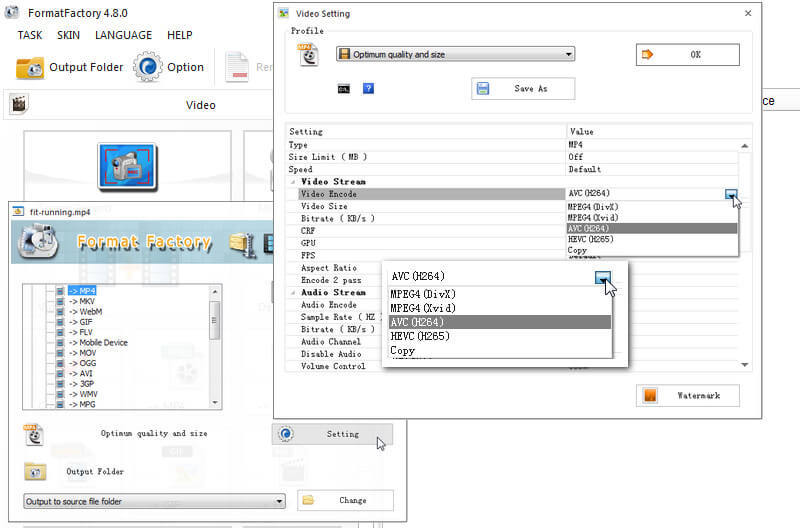Select -> AVI in the format tree
The image size is (800, 528).
tap(81, 373)
